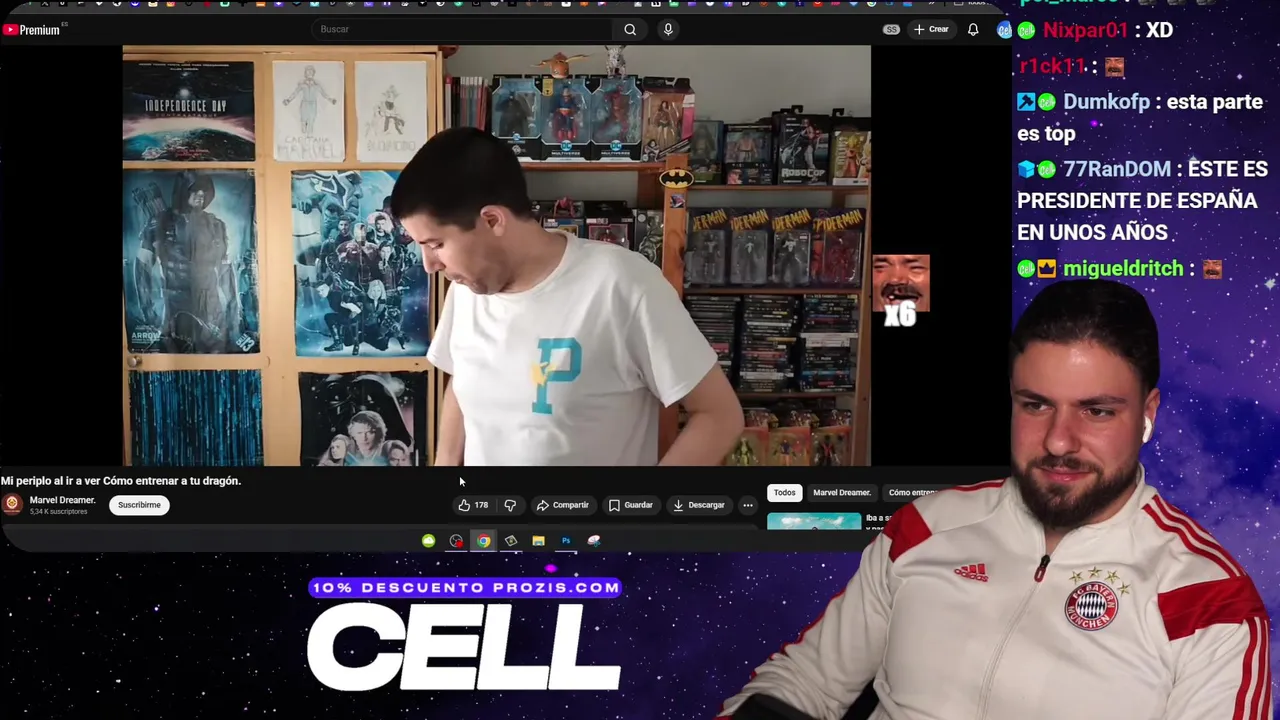1280x720 pixels.
Task: Open YouTube Premium home logo
Action: click(x=32, y=30)
